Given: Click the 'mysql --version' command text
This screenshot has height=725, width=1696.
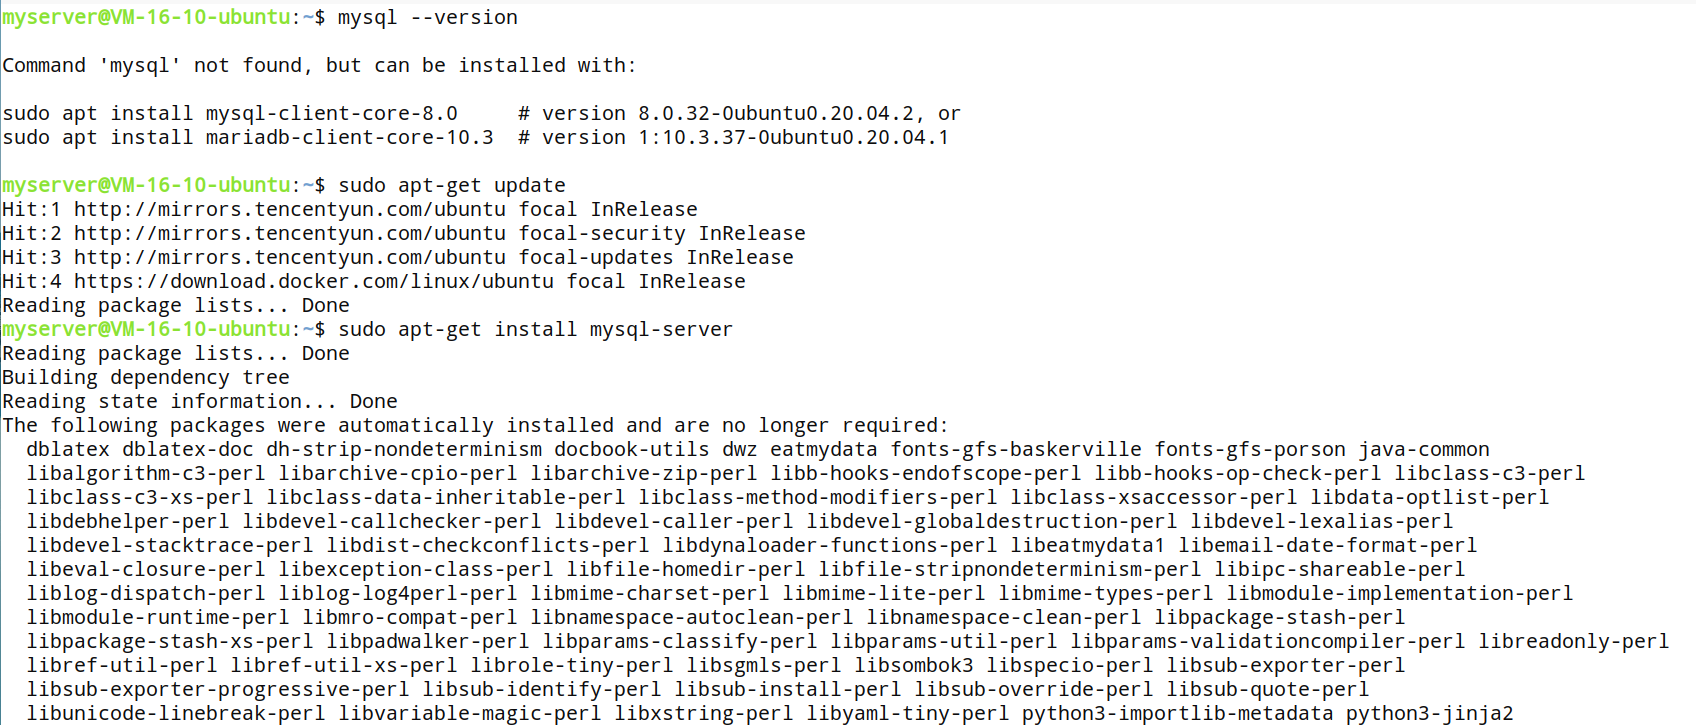Looking at the screenshot, I should (428, 17).
